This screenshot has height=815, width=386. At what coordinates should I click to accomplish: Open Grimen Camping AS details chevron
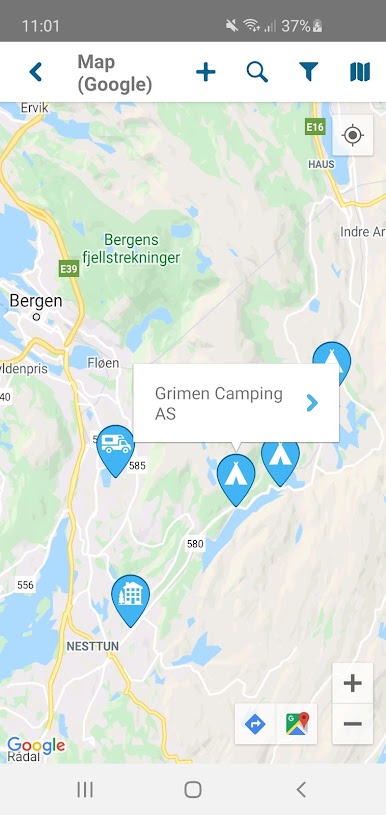pyautogui.click(x=312, y=403)
